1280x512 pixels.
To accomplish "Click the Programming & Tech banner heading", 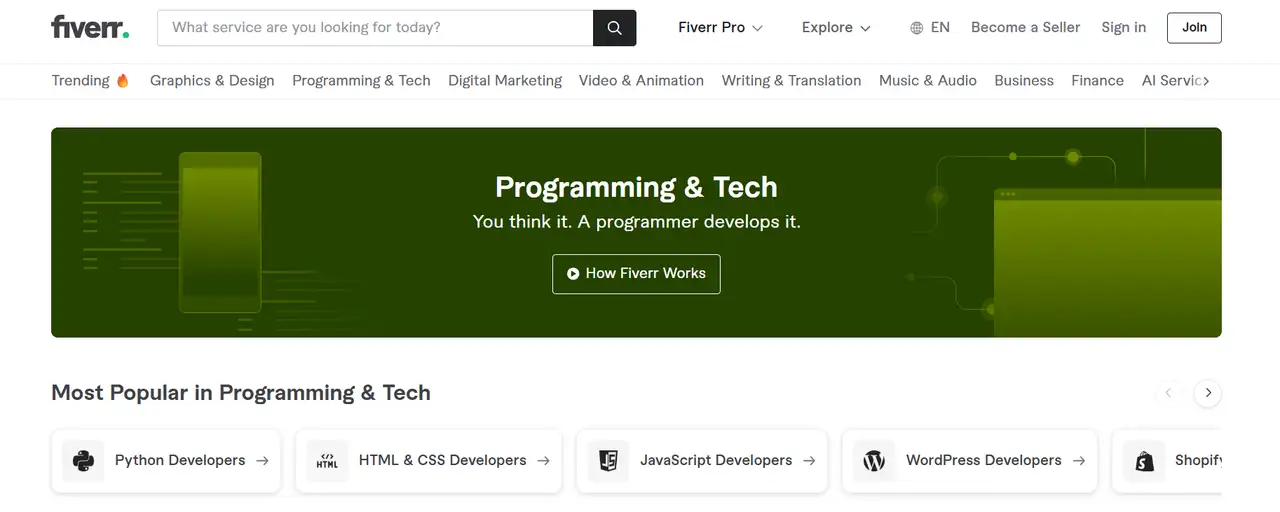I will (x=636, y=187).
